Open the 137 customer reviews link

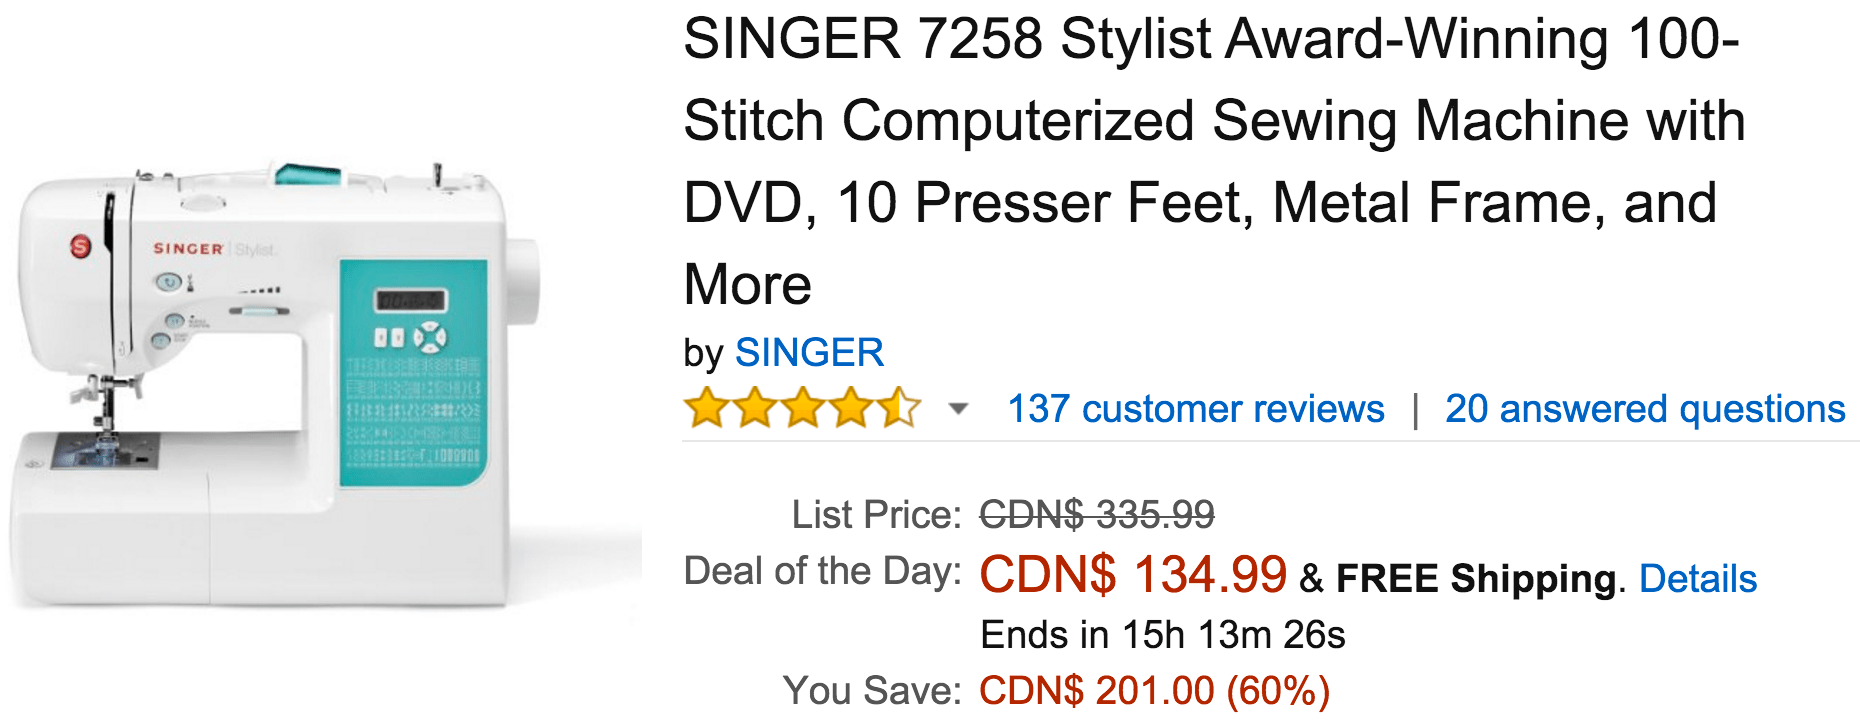[1196, 408]
